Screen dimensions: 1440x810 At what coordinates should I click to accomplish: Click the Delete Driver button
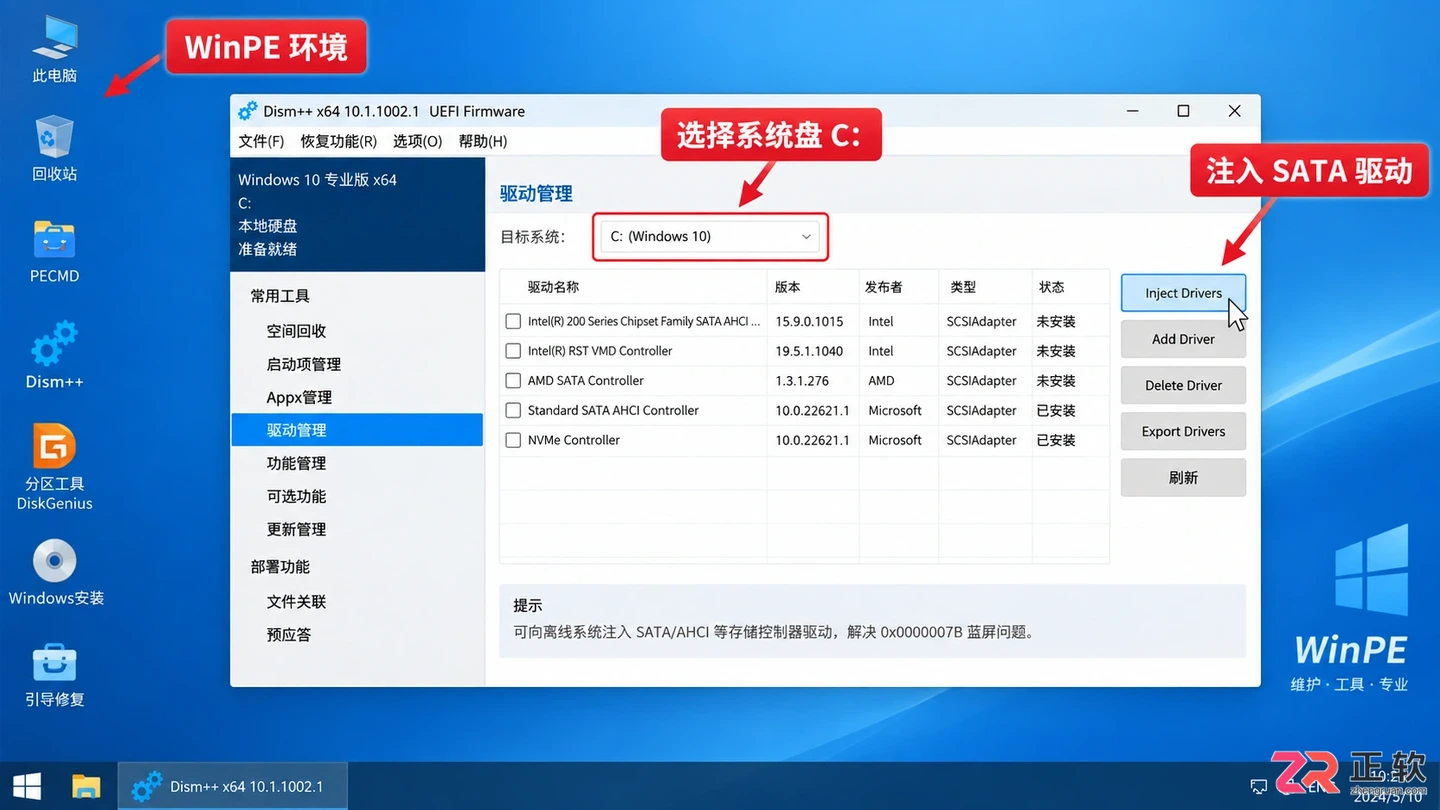(x=1183, y=385)
